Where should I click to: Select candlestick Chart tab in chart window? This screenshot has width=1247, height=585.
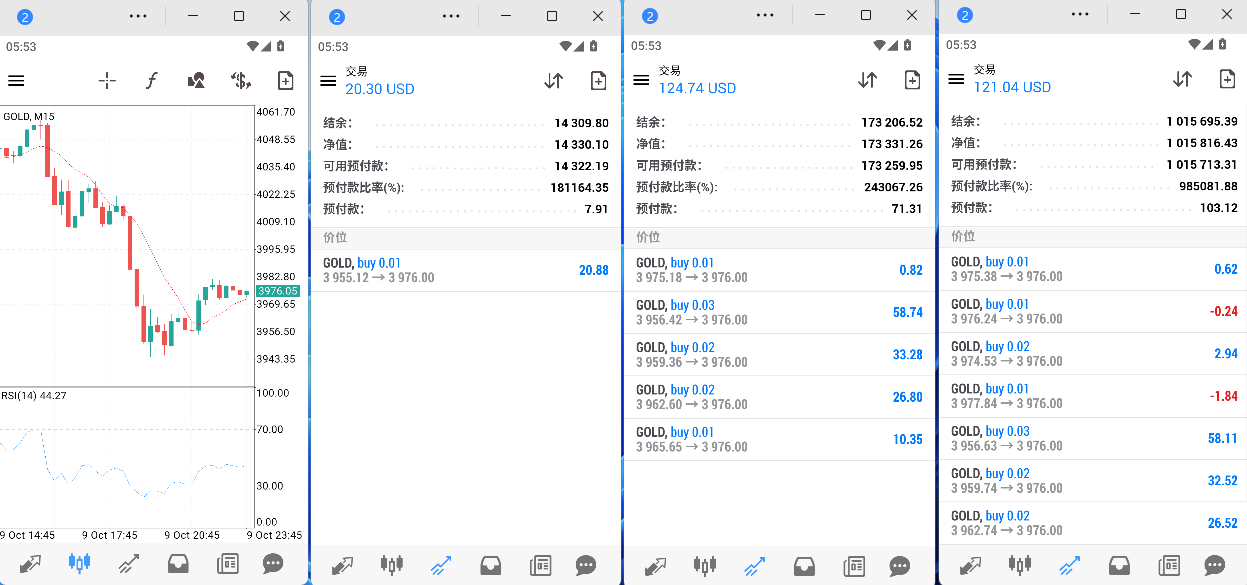(x=79, y=564)
